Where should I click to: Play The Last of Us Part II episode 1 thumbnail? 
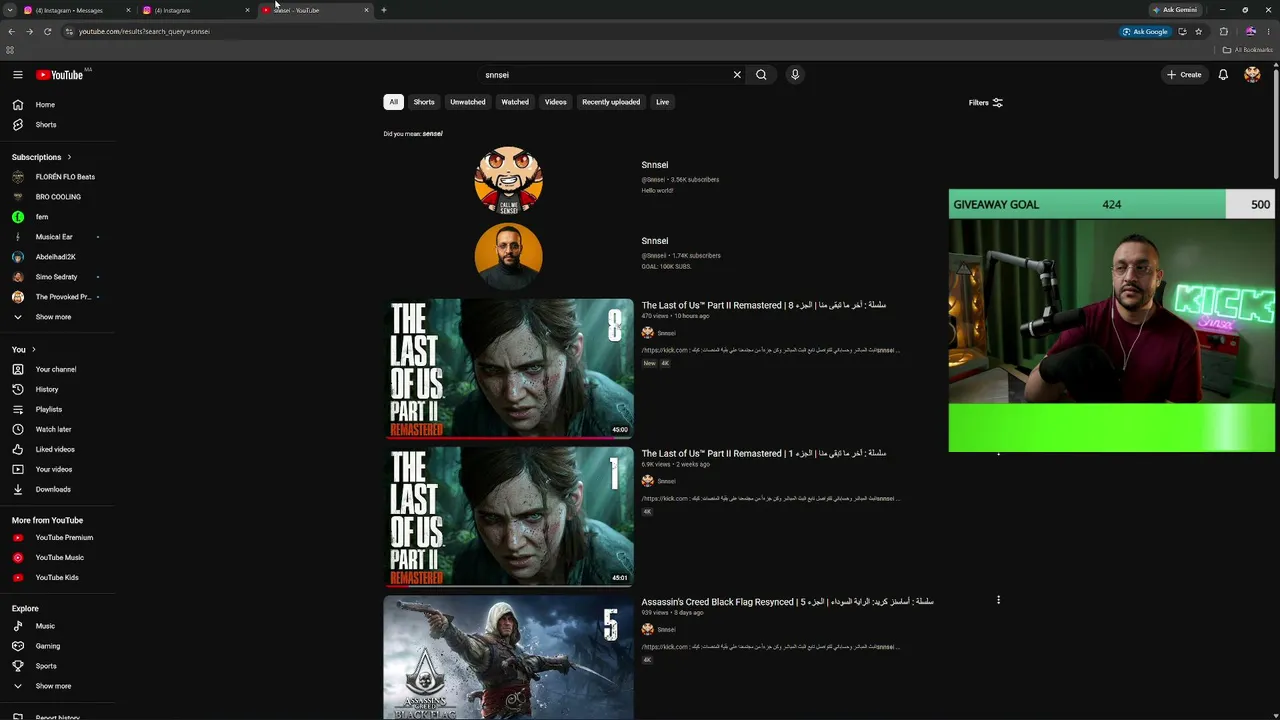[x=508, y=517]
